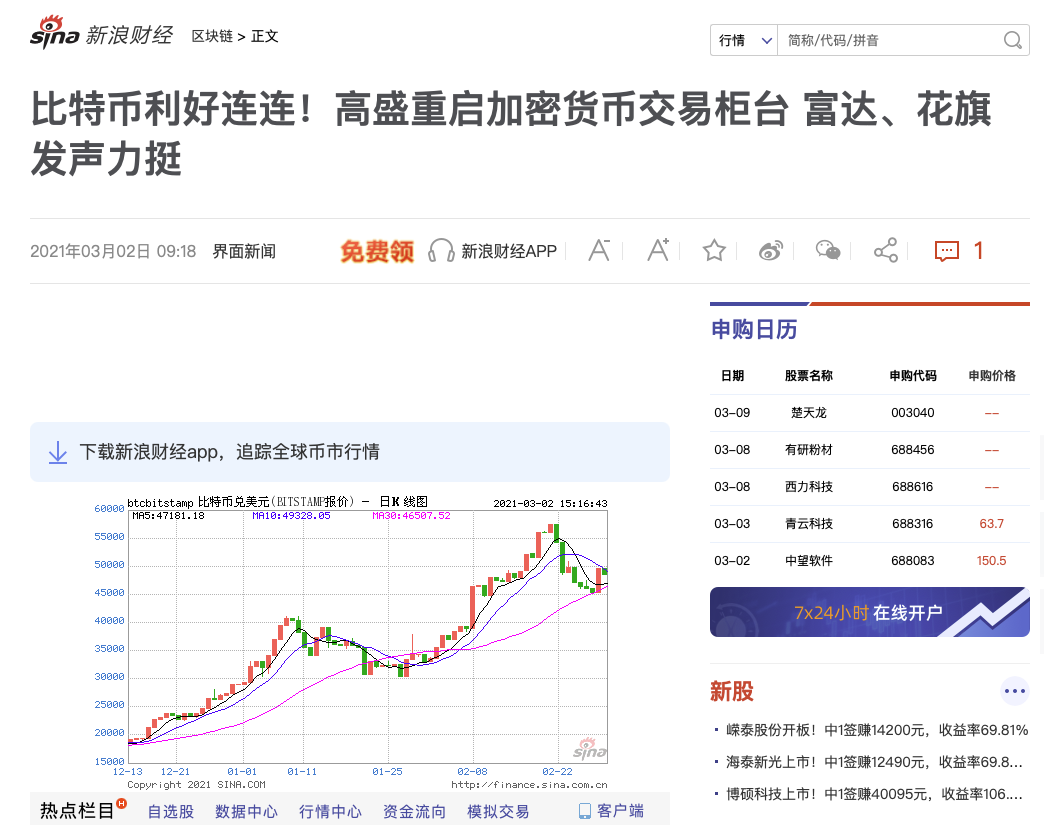
Task: Increase font size with A+ icon
Action: click(658, 250)
